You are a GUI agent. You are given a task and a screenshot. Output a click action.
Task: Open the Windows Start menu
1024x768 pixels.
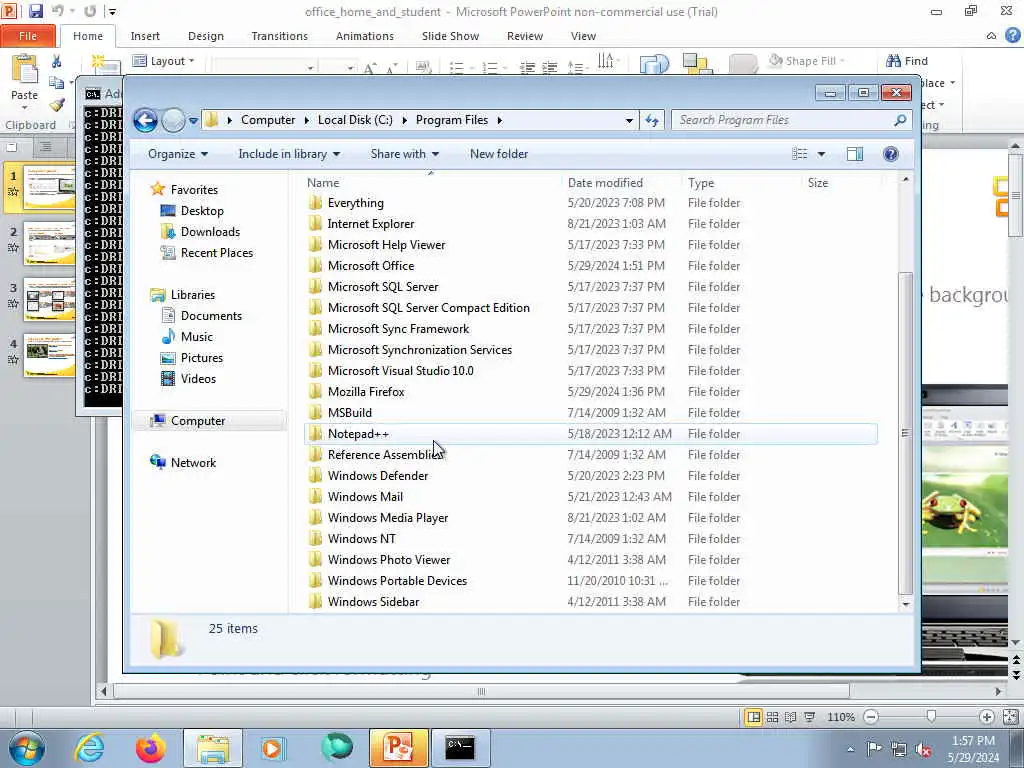pyautogui.click(x=27, y=748)
